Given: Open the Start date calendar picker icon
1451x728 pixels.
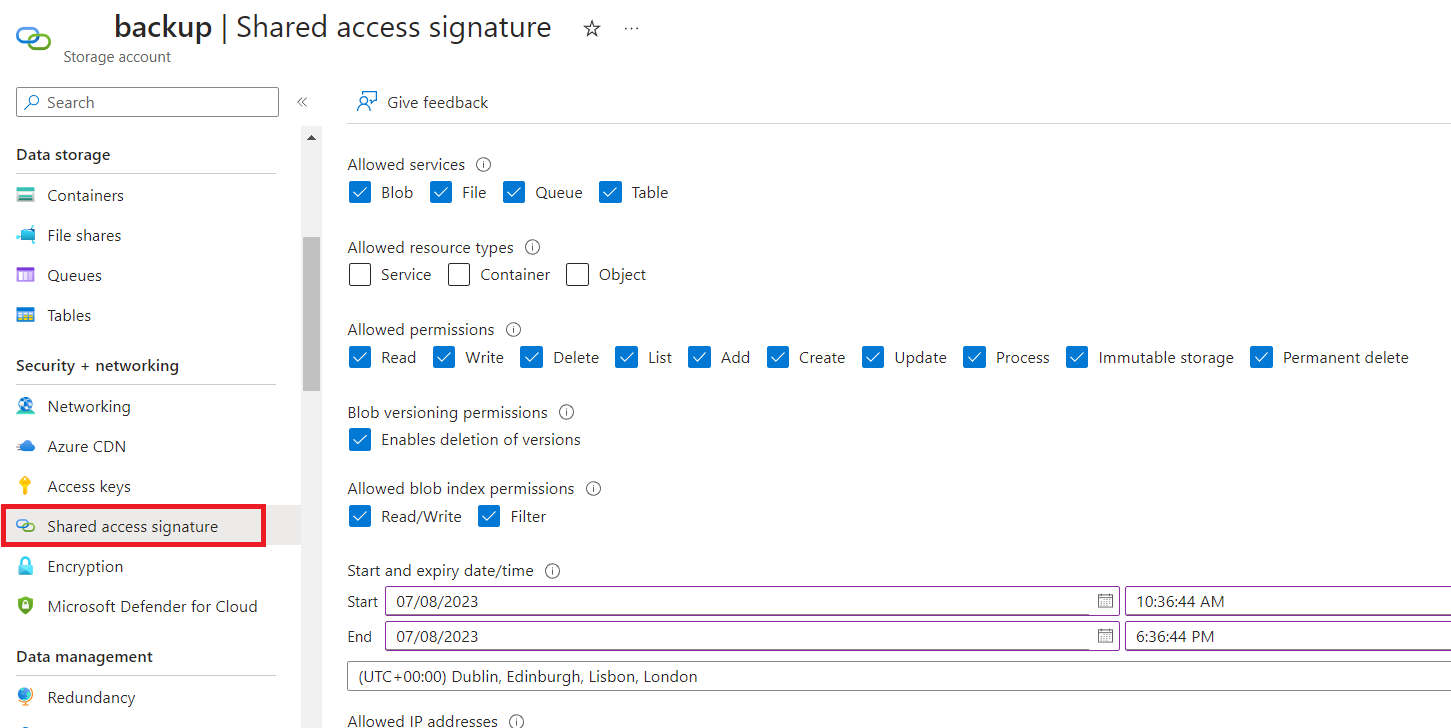Looking at the screenshot, I should coord(1104,601).
